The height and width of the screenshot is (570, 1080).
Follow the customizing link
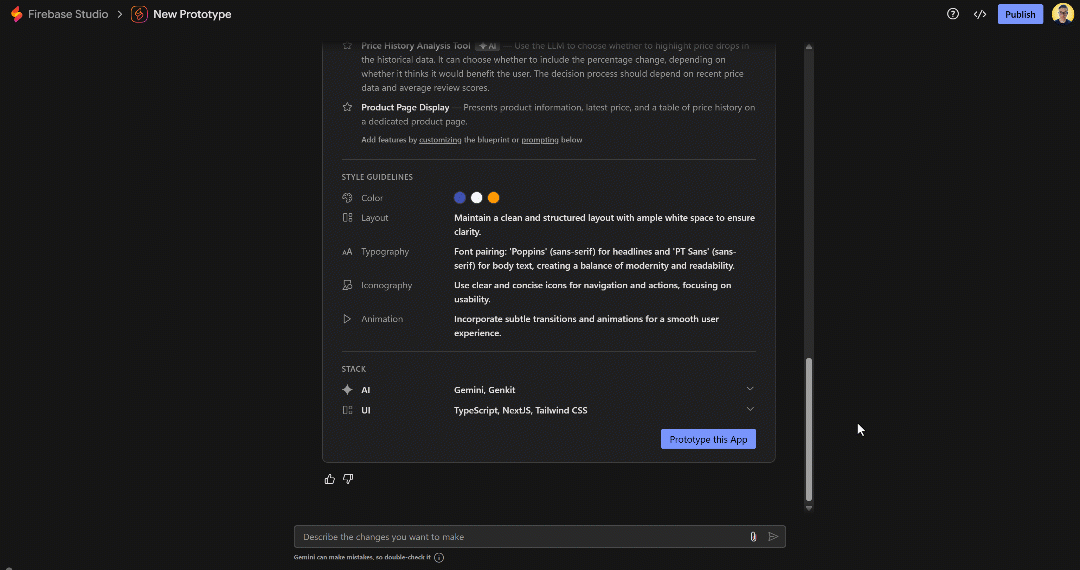tap(440, 140)
